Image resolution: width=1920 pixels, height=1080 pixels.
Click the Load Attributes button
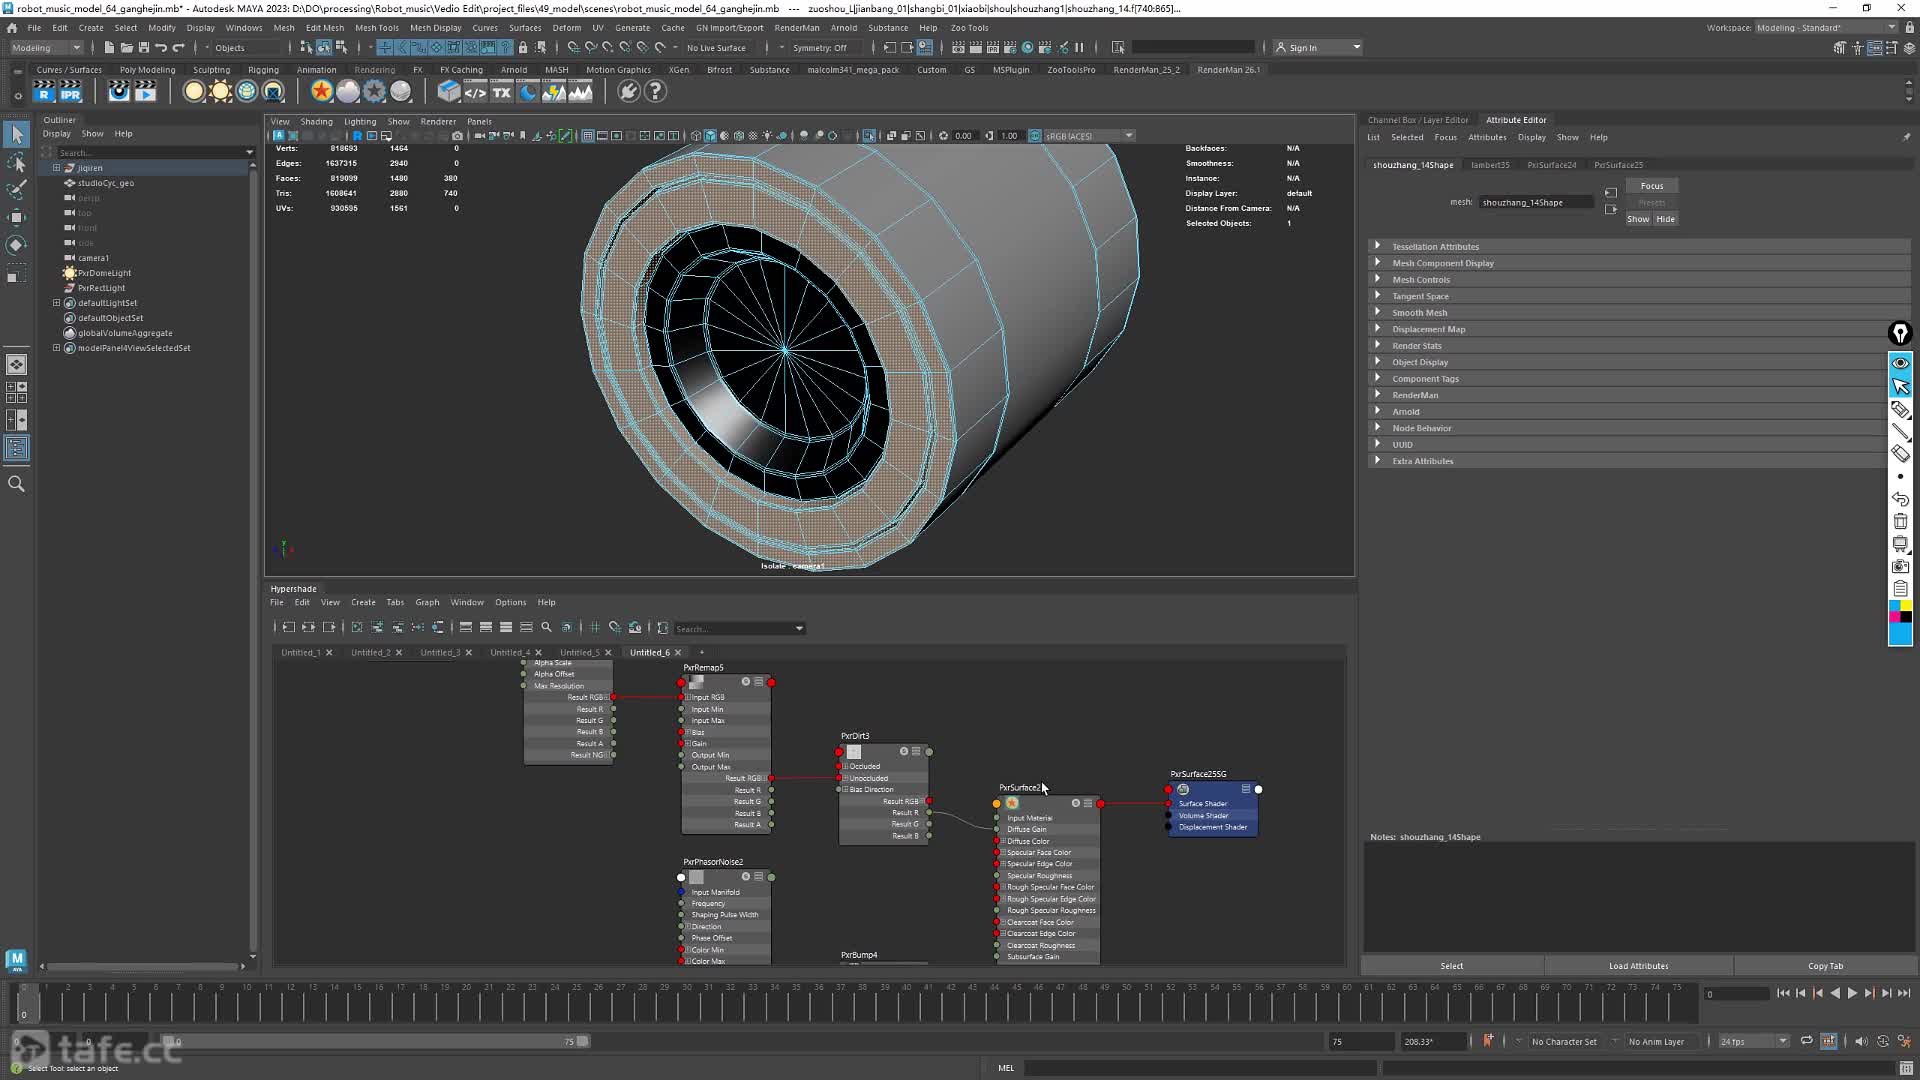click(1638, 966)
